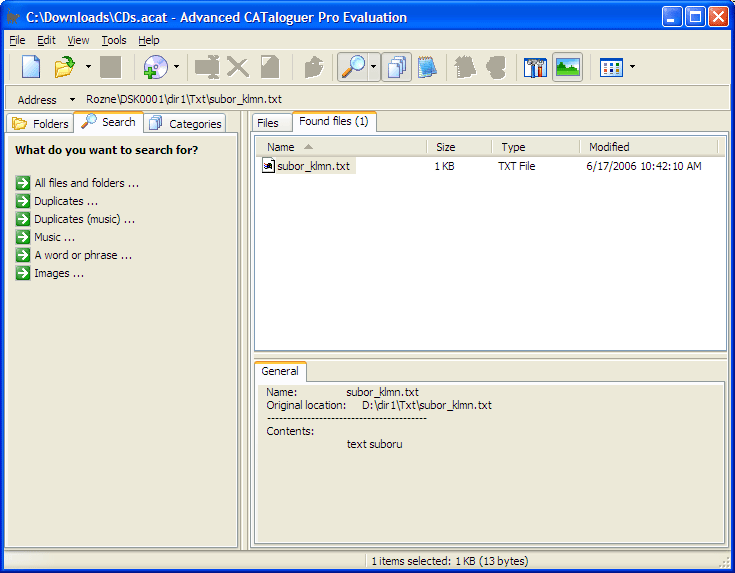This screenshot has width=735, height=573.
Task: Click the TXT File type cell
Action: click(x=517, y=166)
